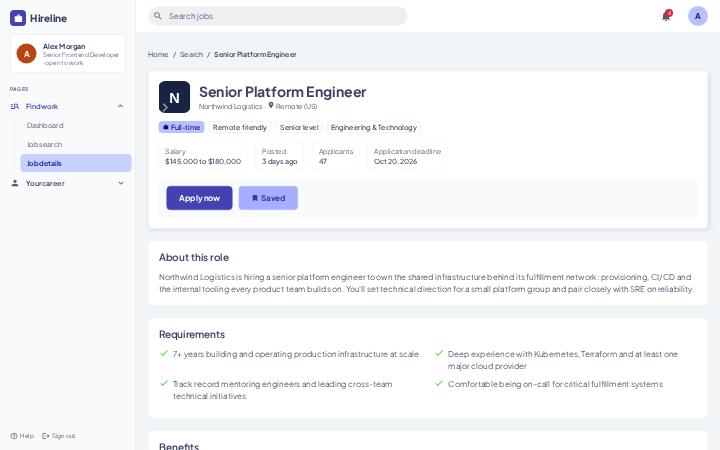720x450 pixels.
Task: Go to Home breadcrumb
Action: [x=158, y=54]
